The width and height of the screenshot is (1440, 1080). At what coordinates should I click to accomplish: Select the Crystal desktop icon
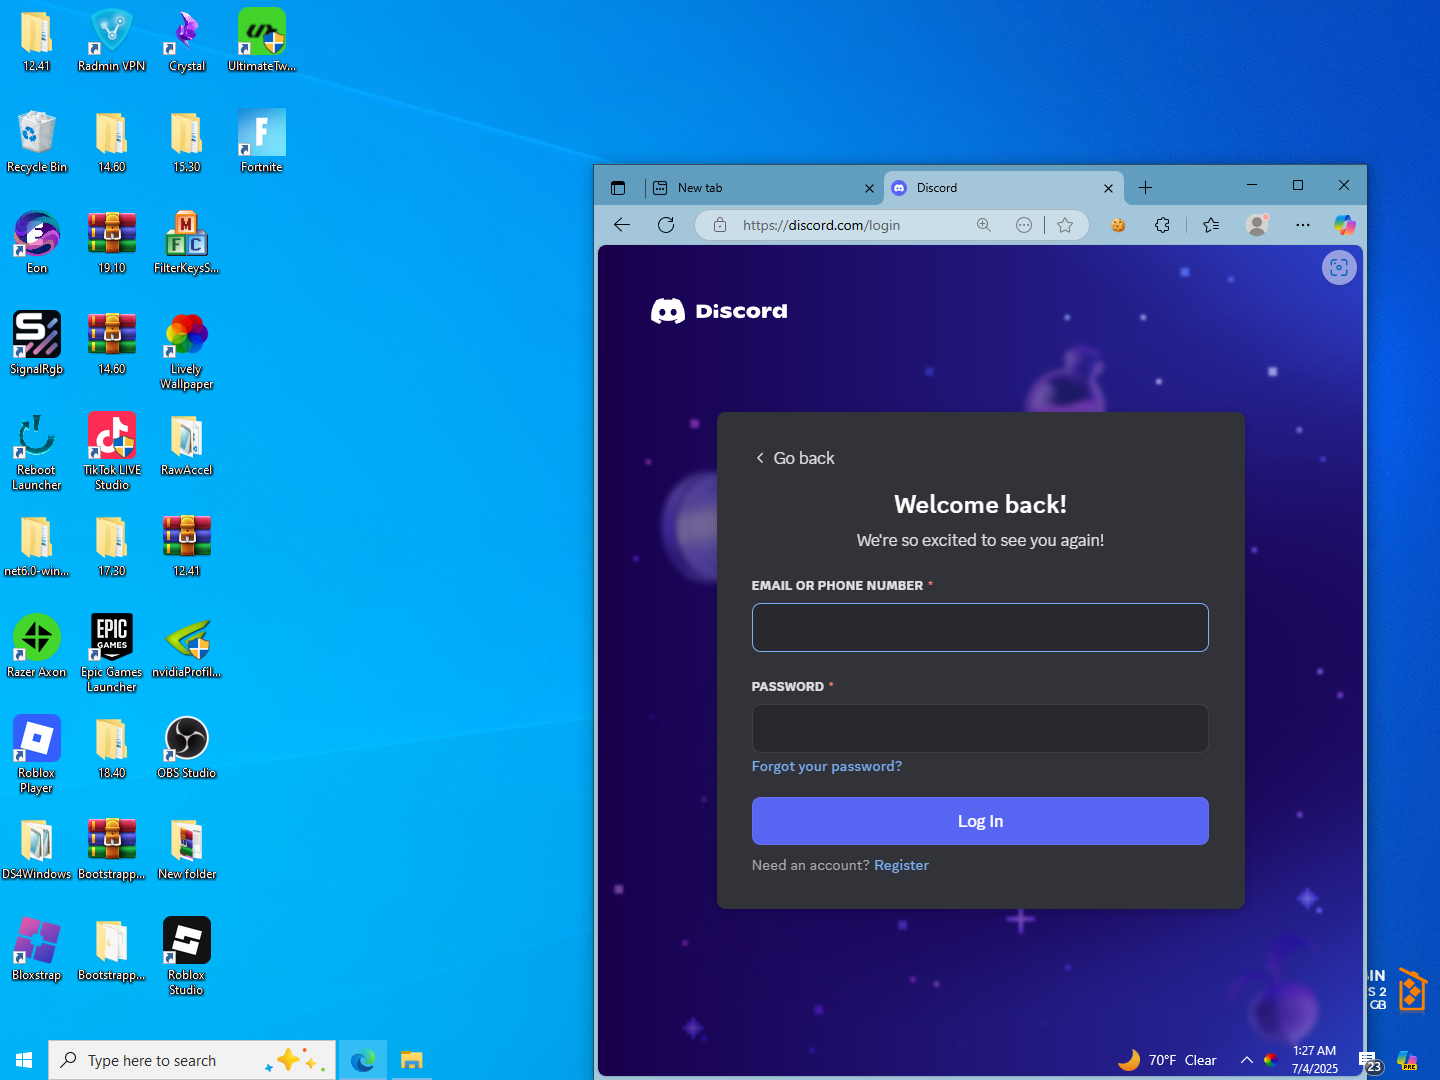tap(187, 41)
